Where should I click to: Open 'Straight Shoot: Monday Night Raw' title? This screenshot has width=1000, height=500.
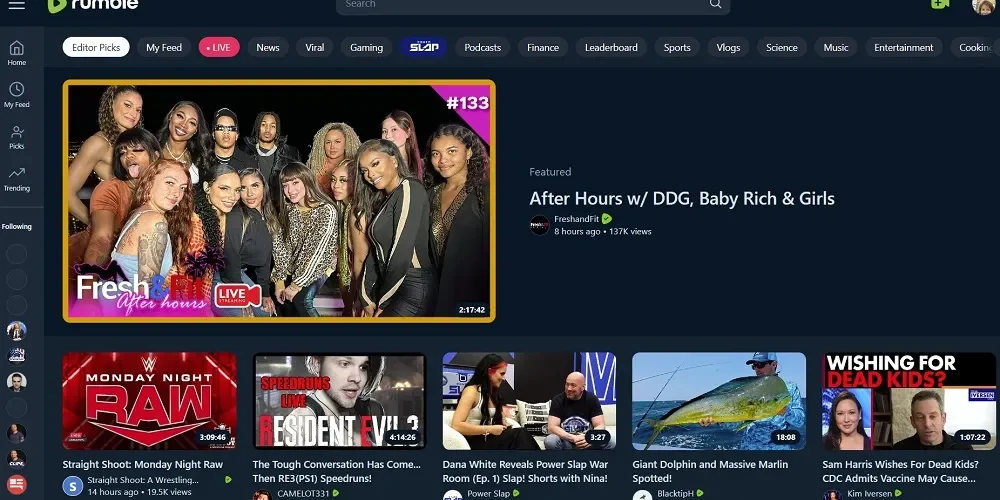(x=143, y=464)
